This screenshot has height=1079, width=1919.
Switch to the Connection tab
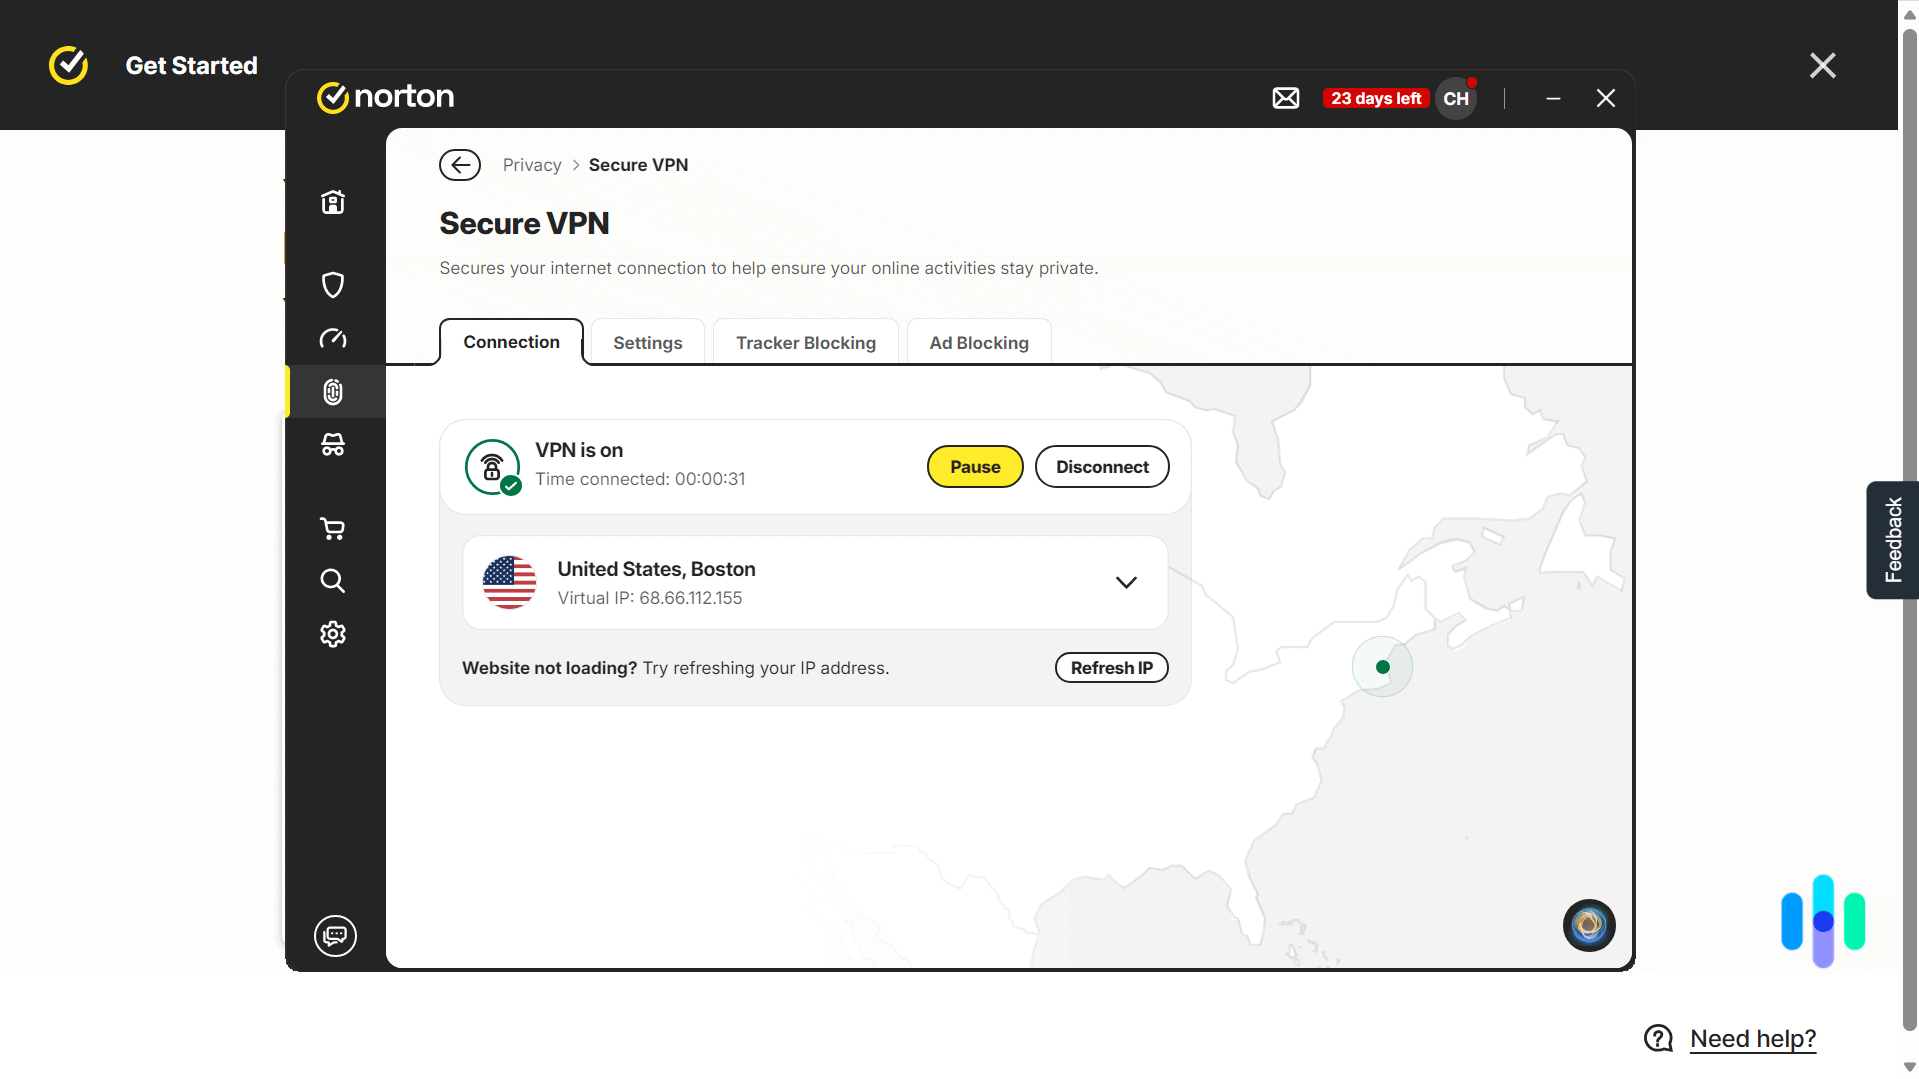(511, 342)
